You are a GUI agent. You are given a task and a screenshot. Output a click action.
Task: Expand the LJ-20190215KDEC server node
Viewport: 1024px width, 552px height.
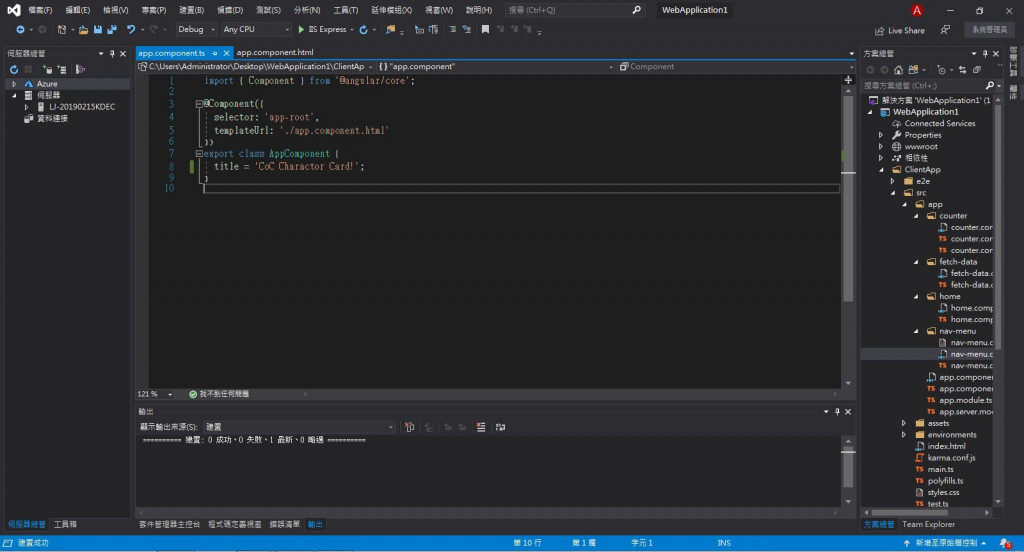[26, 106]
